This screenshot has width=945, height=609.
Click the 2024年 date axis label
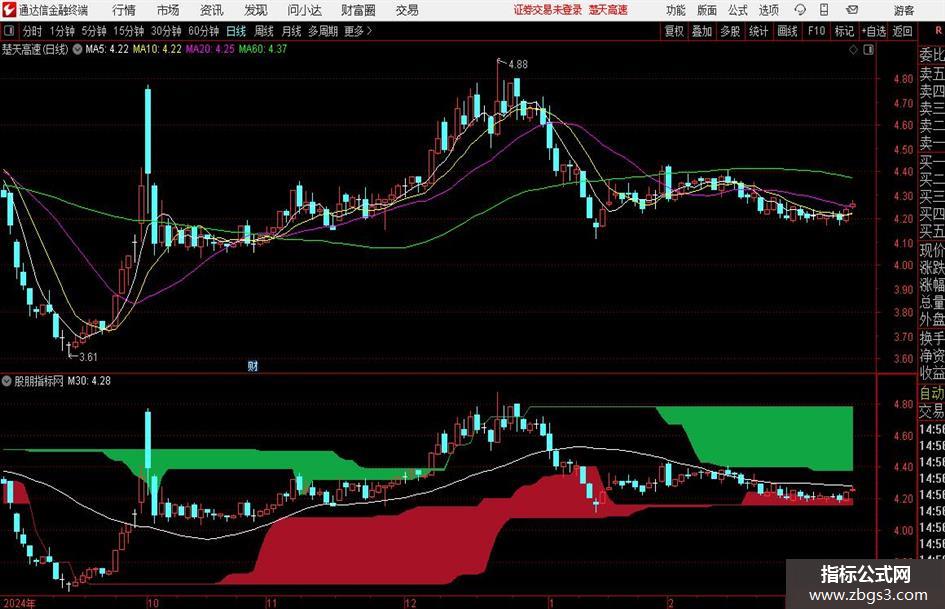[19, 603]
